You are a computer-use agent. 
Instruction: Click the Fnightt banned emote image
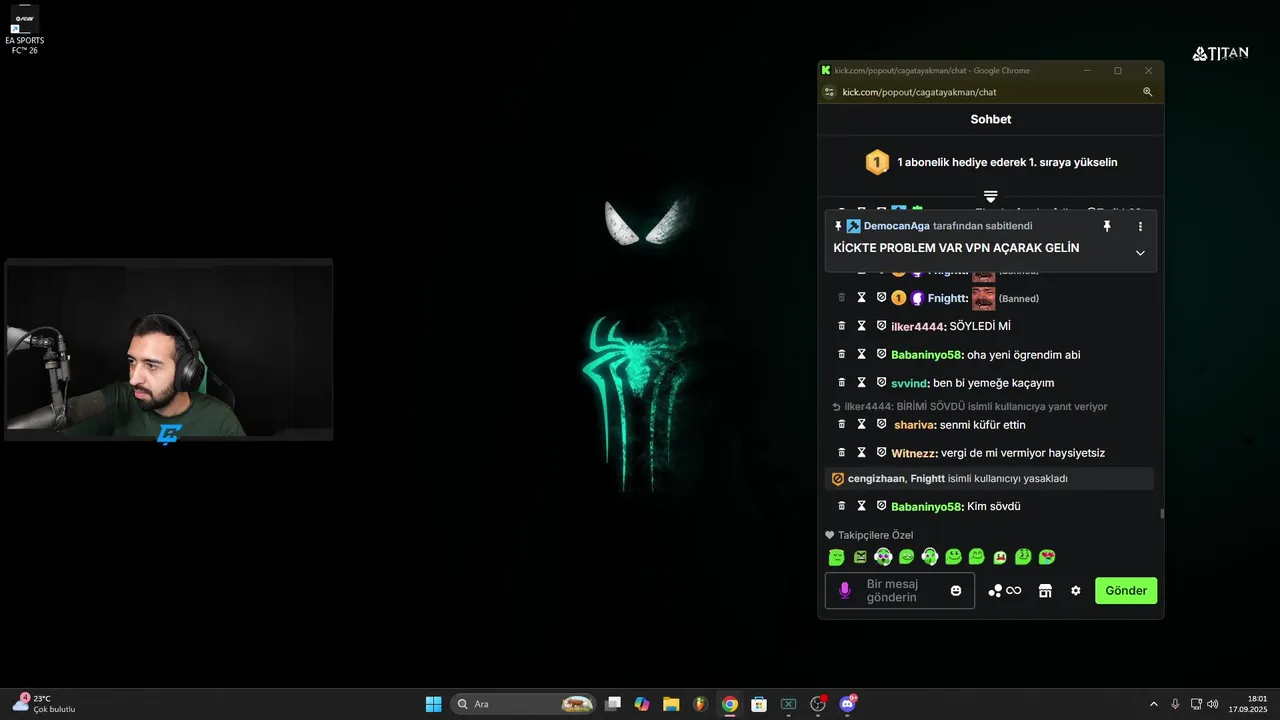pyautogui.click(x=983, y=298)
